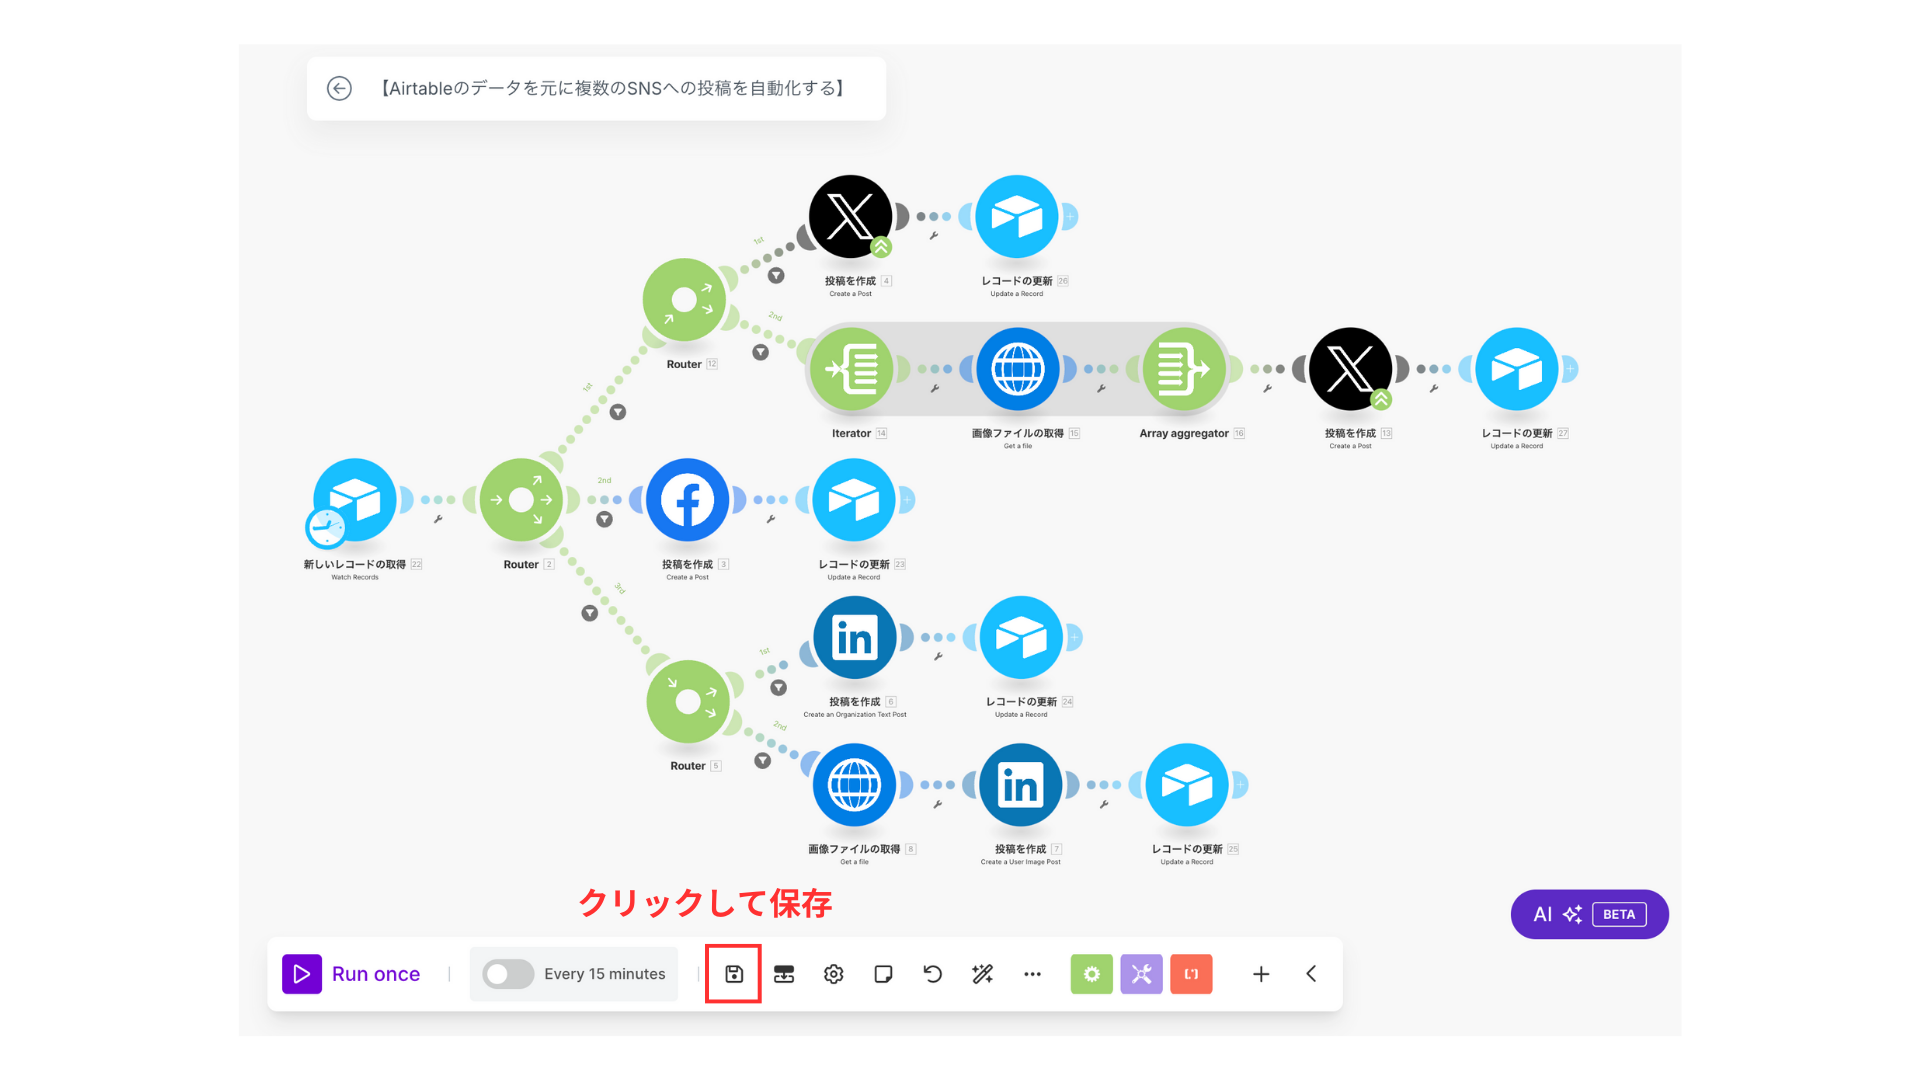
Task: Open the red Text parser favorite icon
Action: 1192,974
